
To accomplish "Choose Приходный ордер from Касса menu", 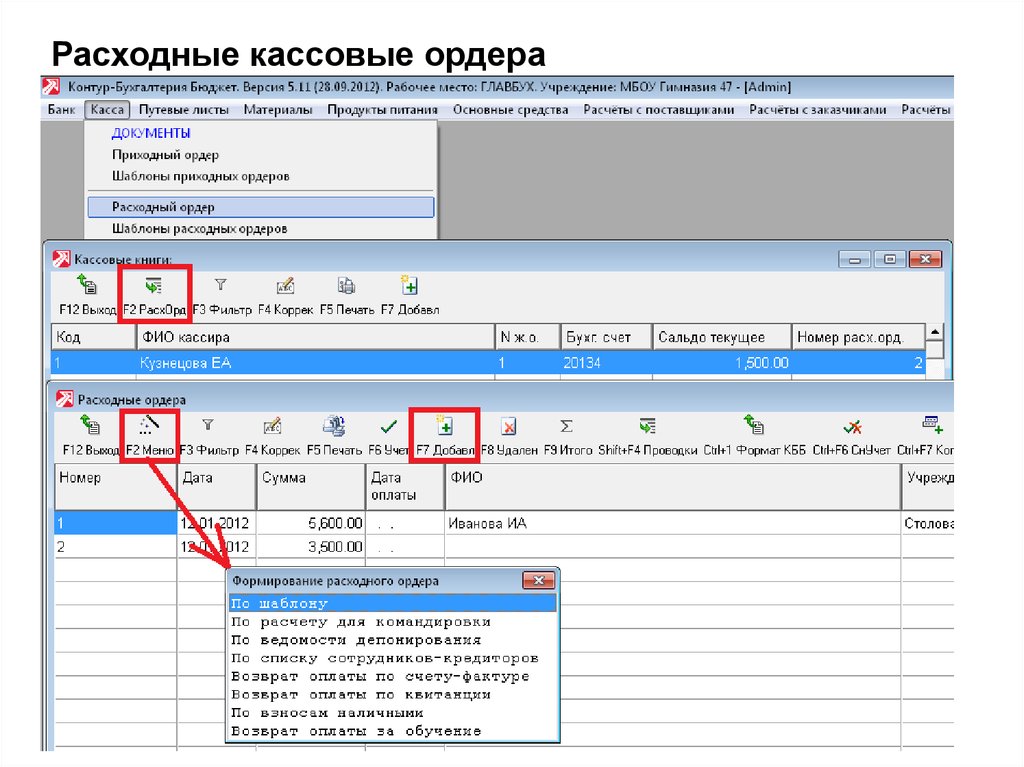I will pos(165,155).
